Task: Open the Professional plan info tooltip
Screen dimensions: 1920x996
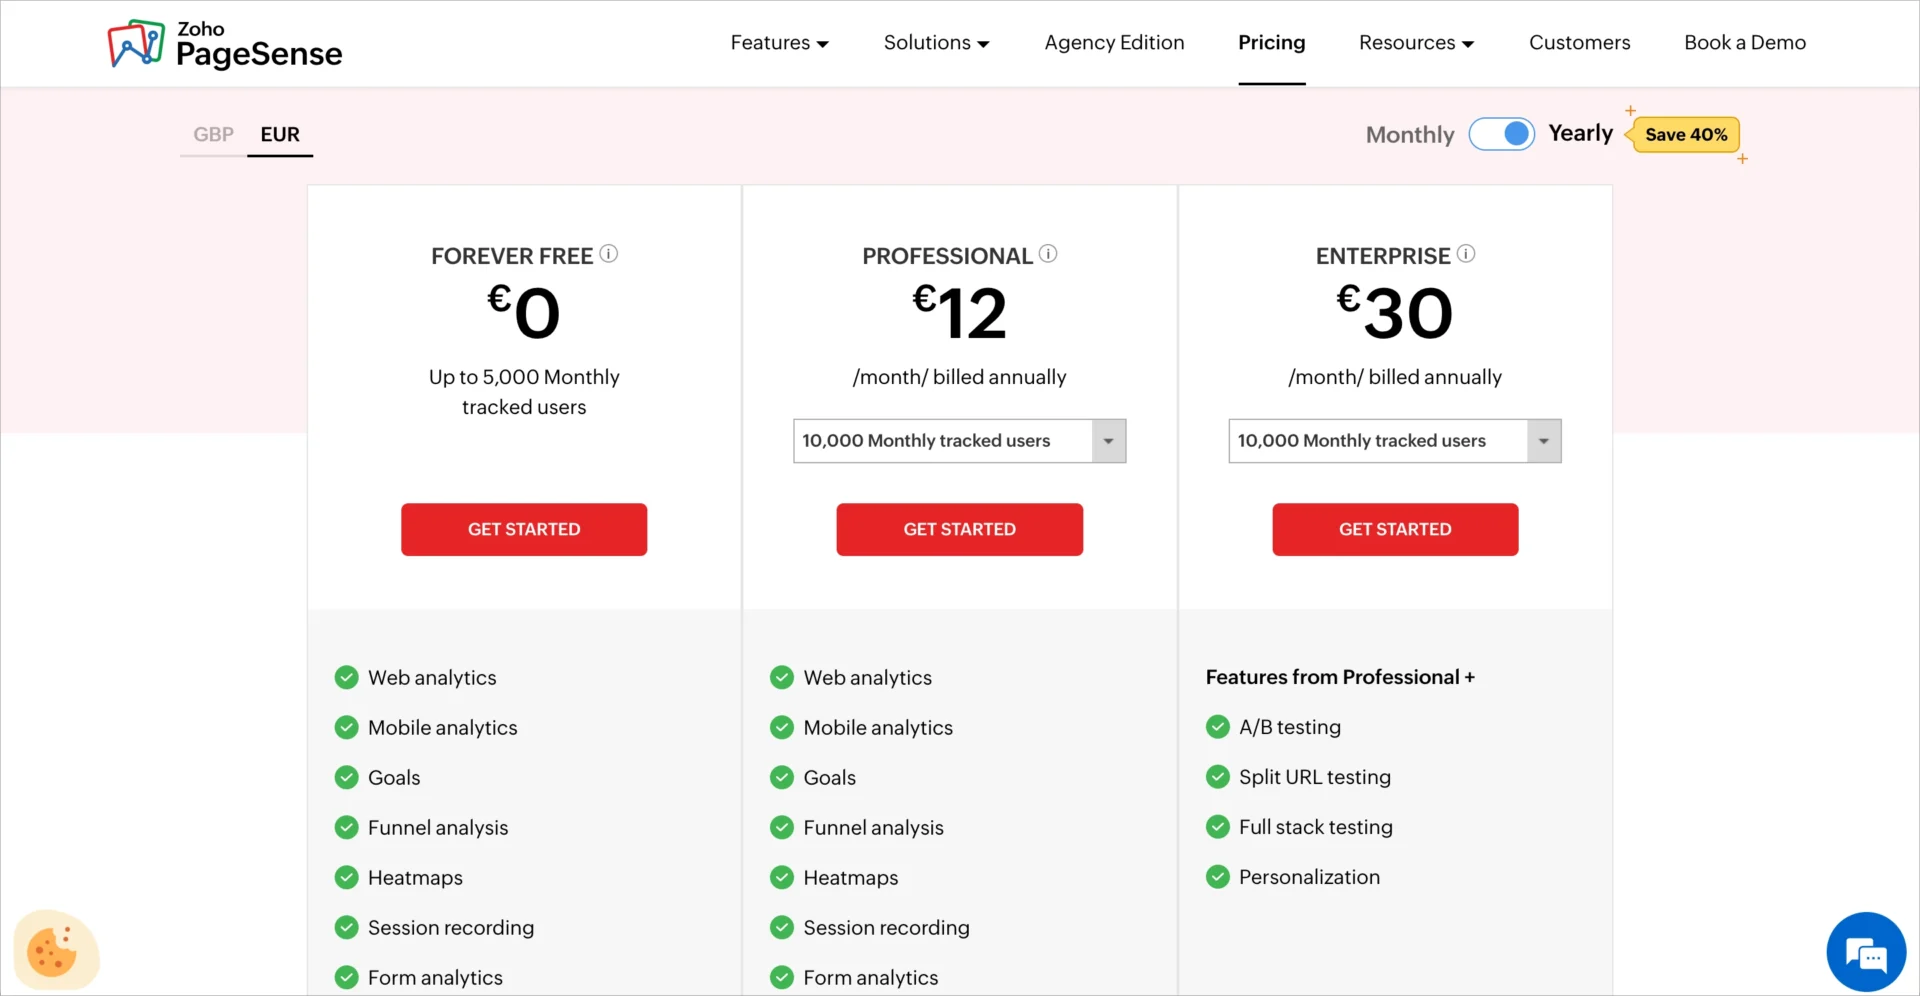Action: 1048,254
